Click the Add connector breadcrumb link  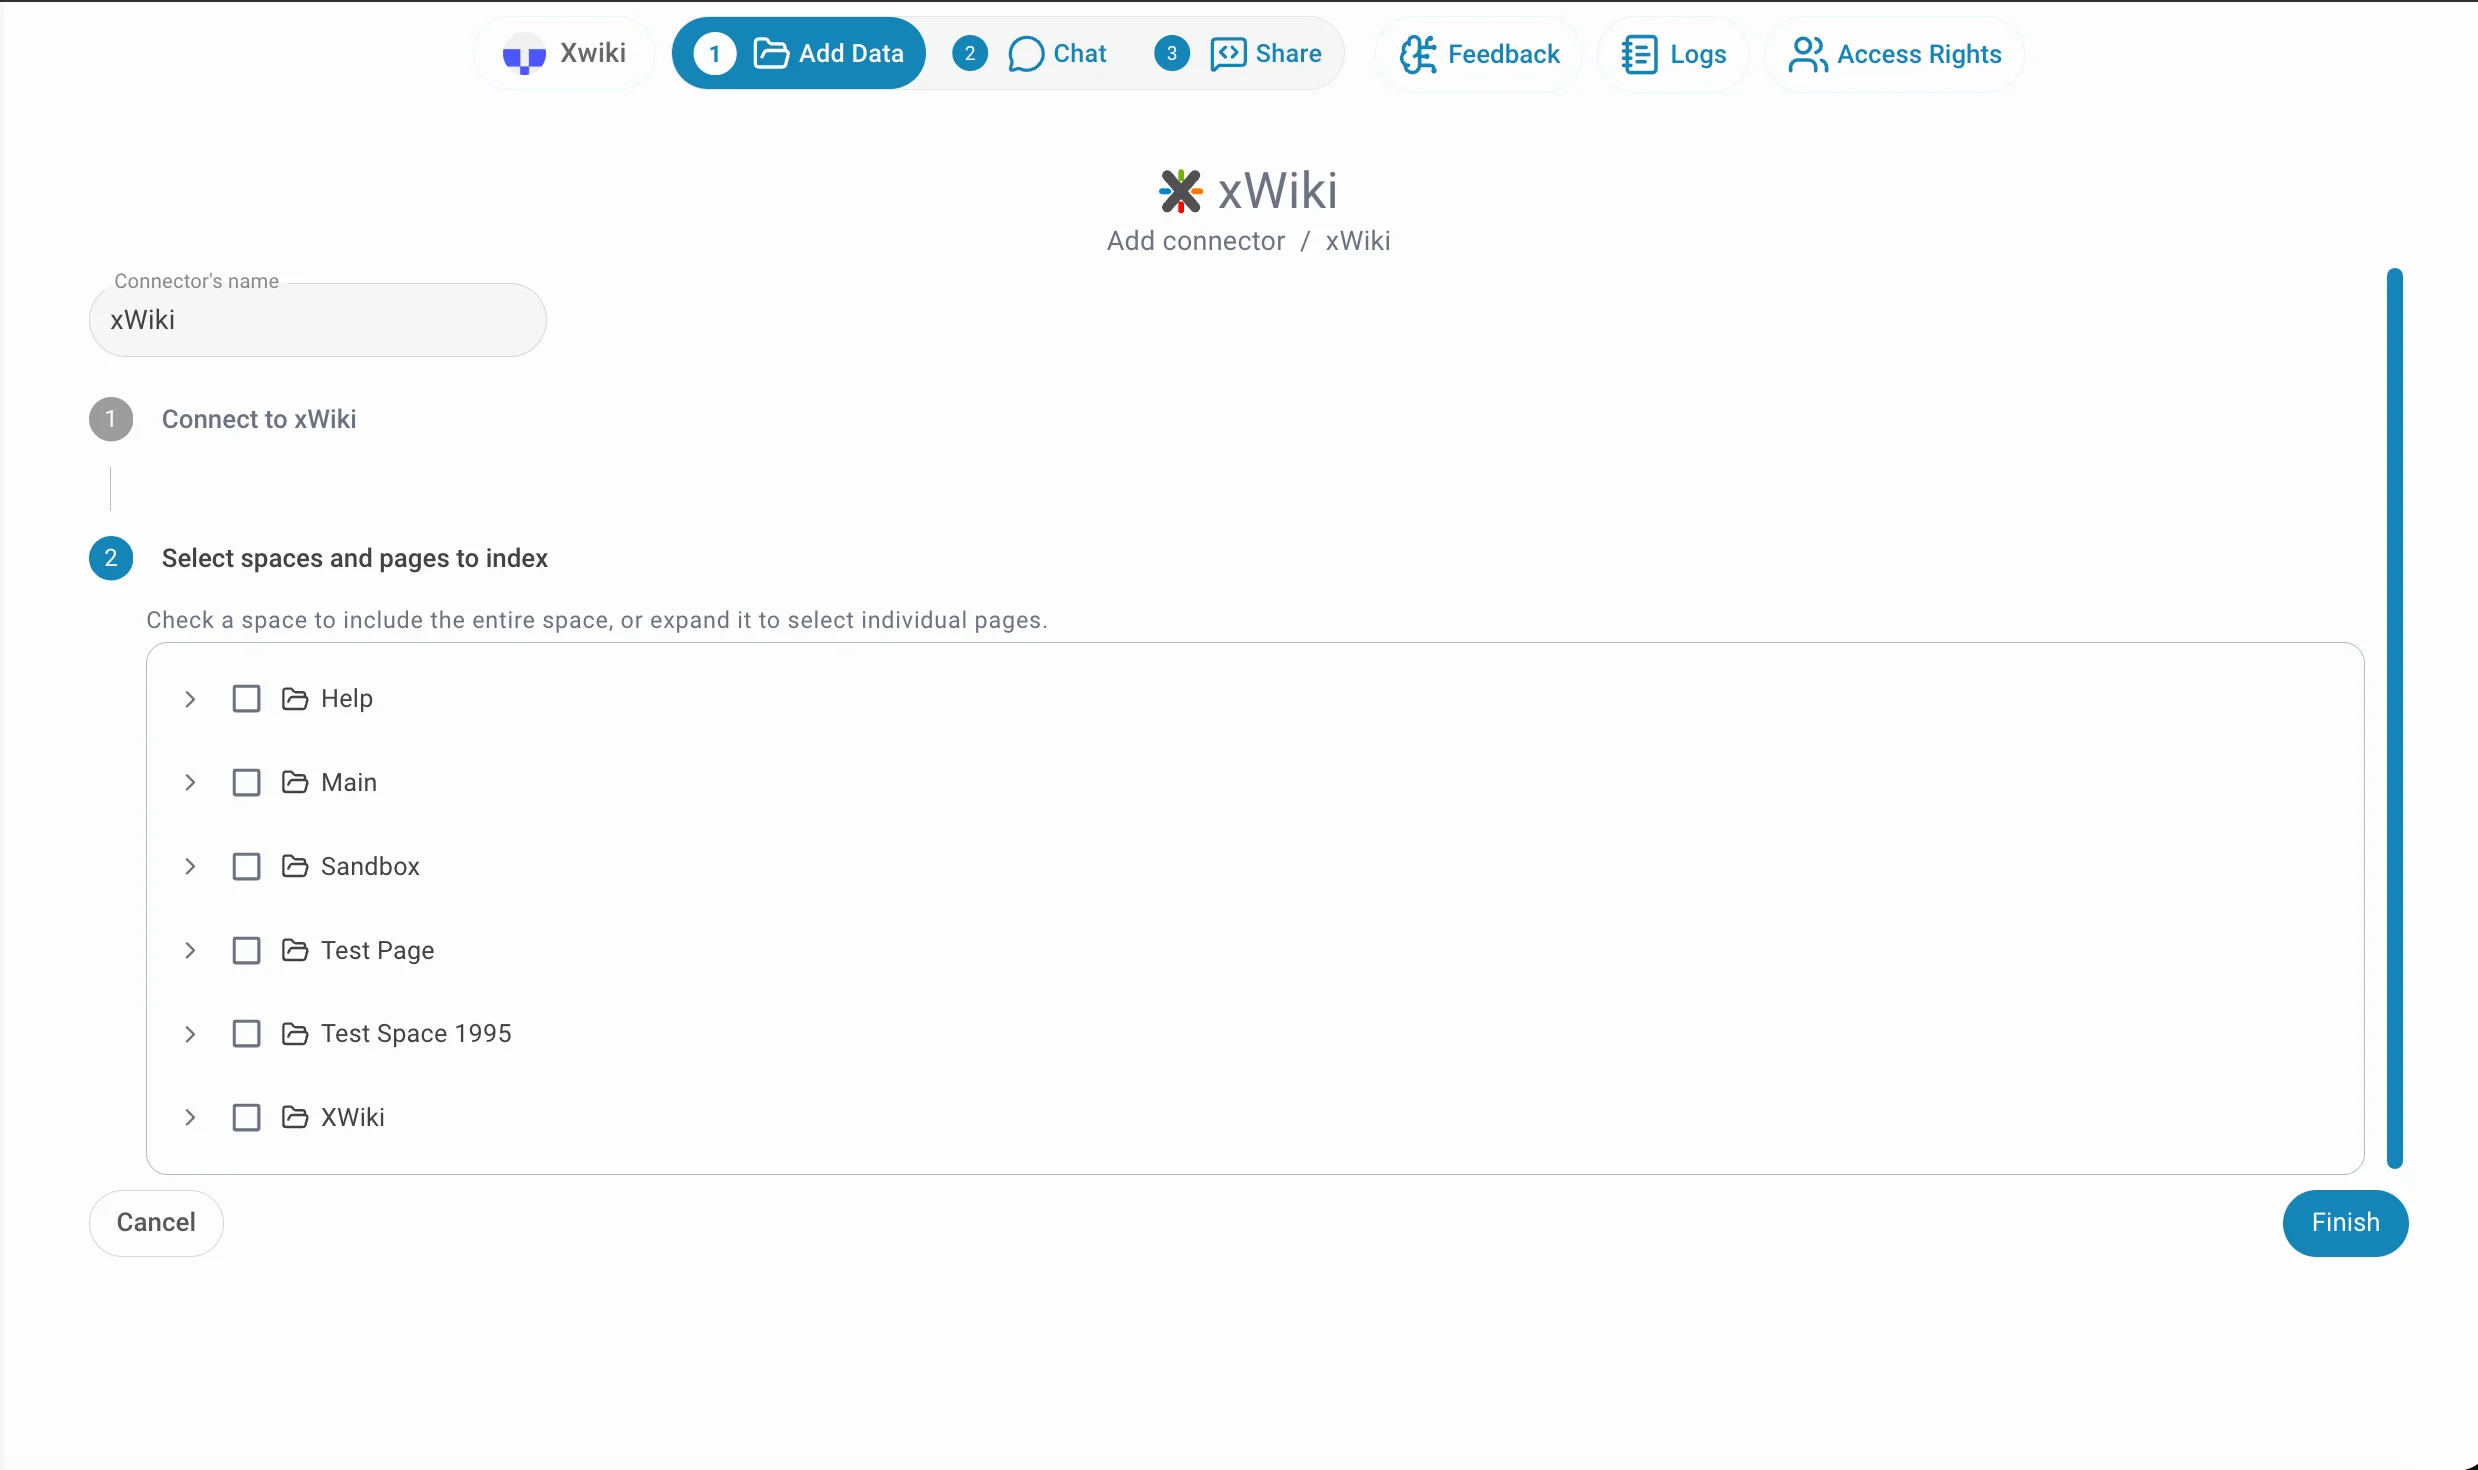coord(1195,241)
